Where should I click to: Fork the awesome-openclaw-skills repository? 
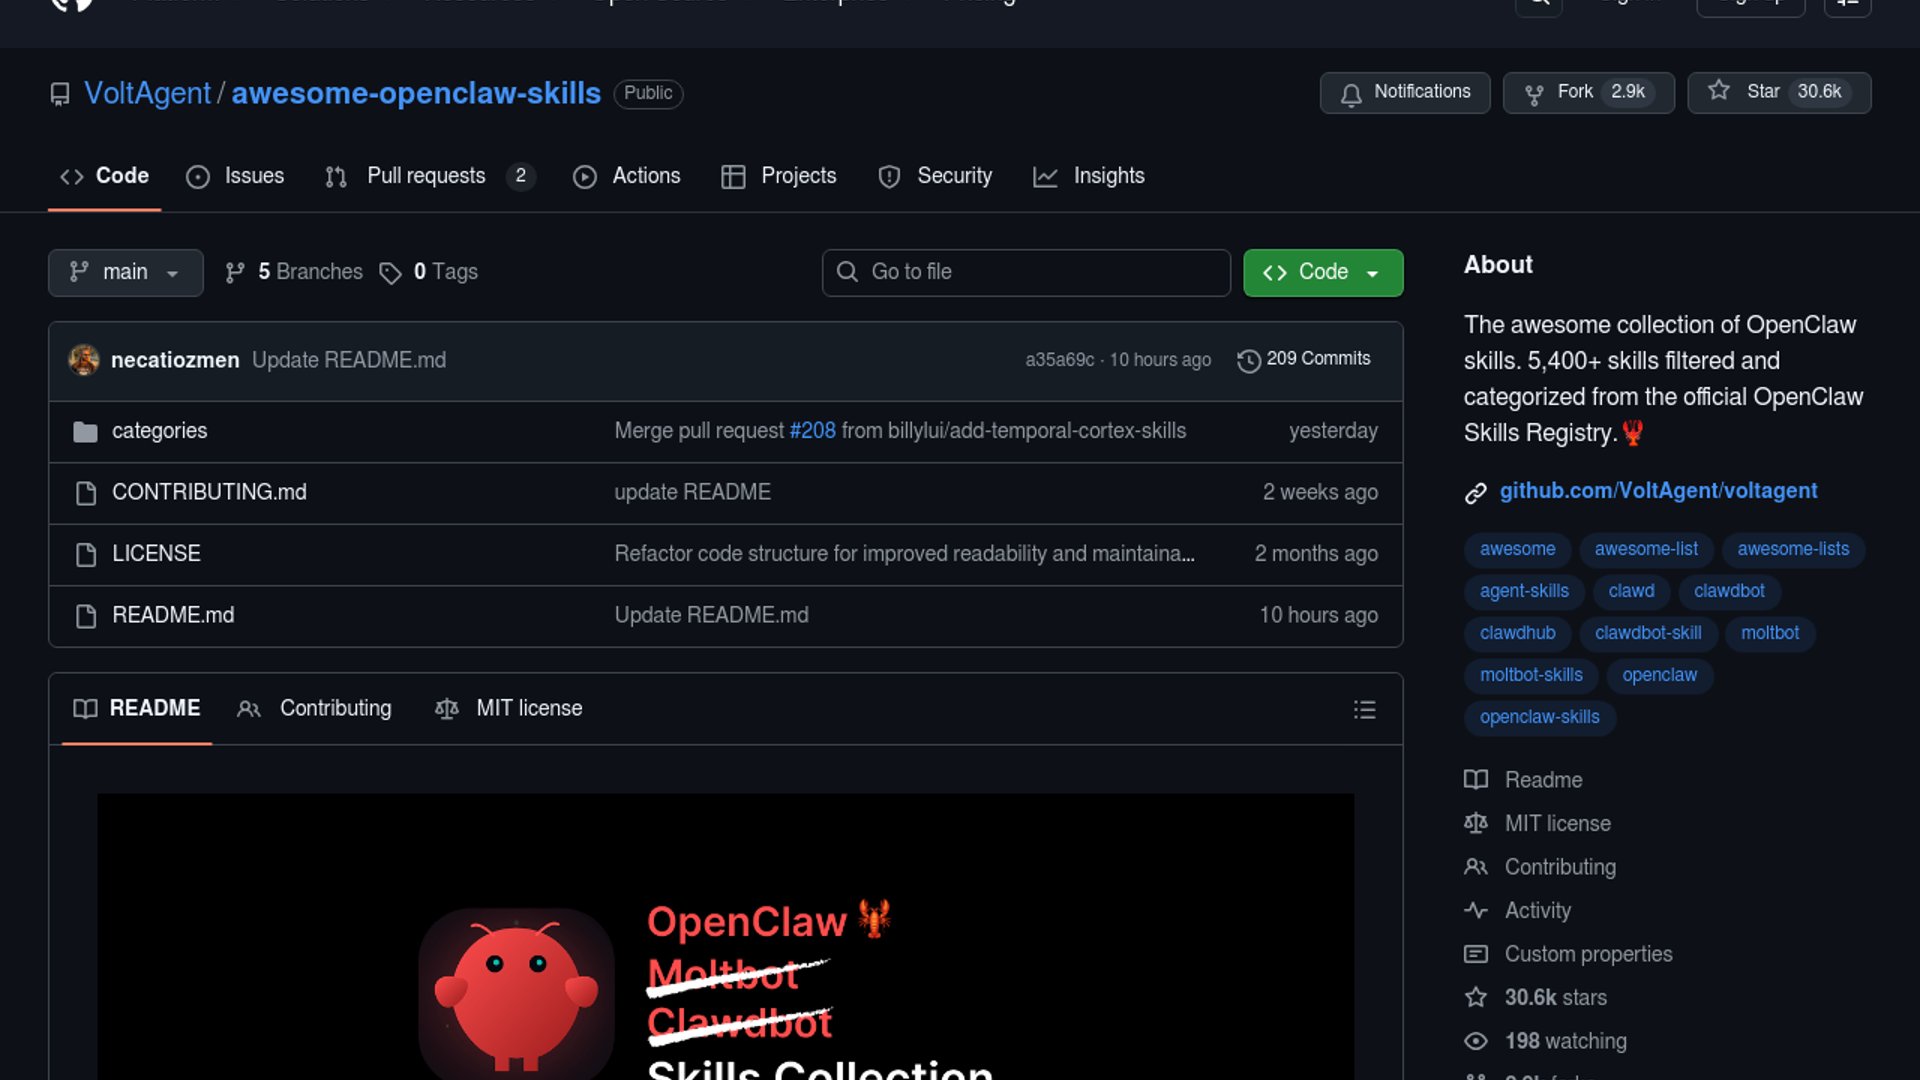[1574, 92]
